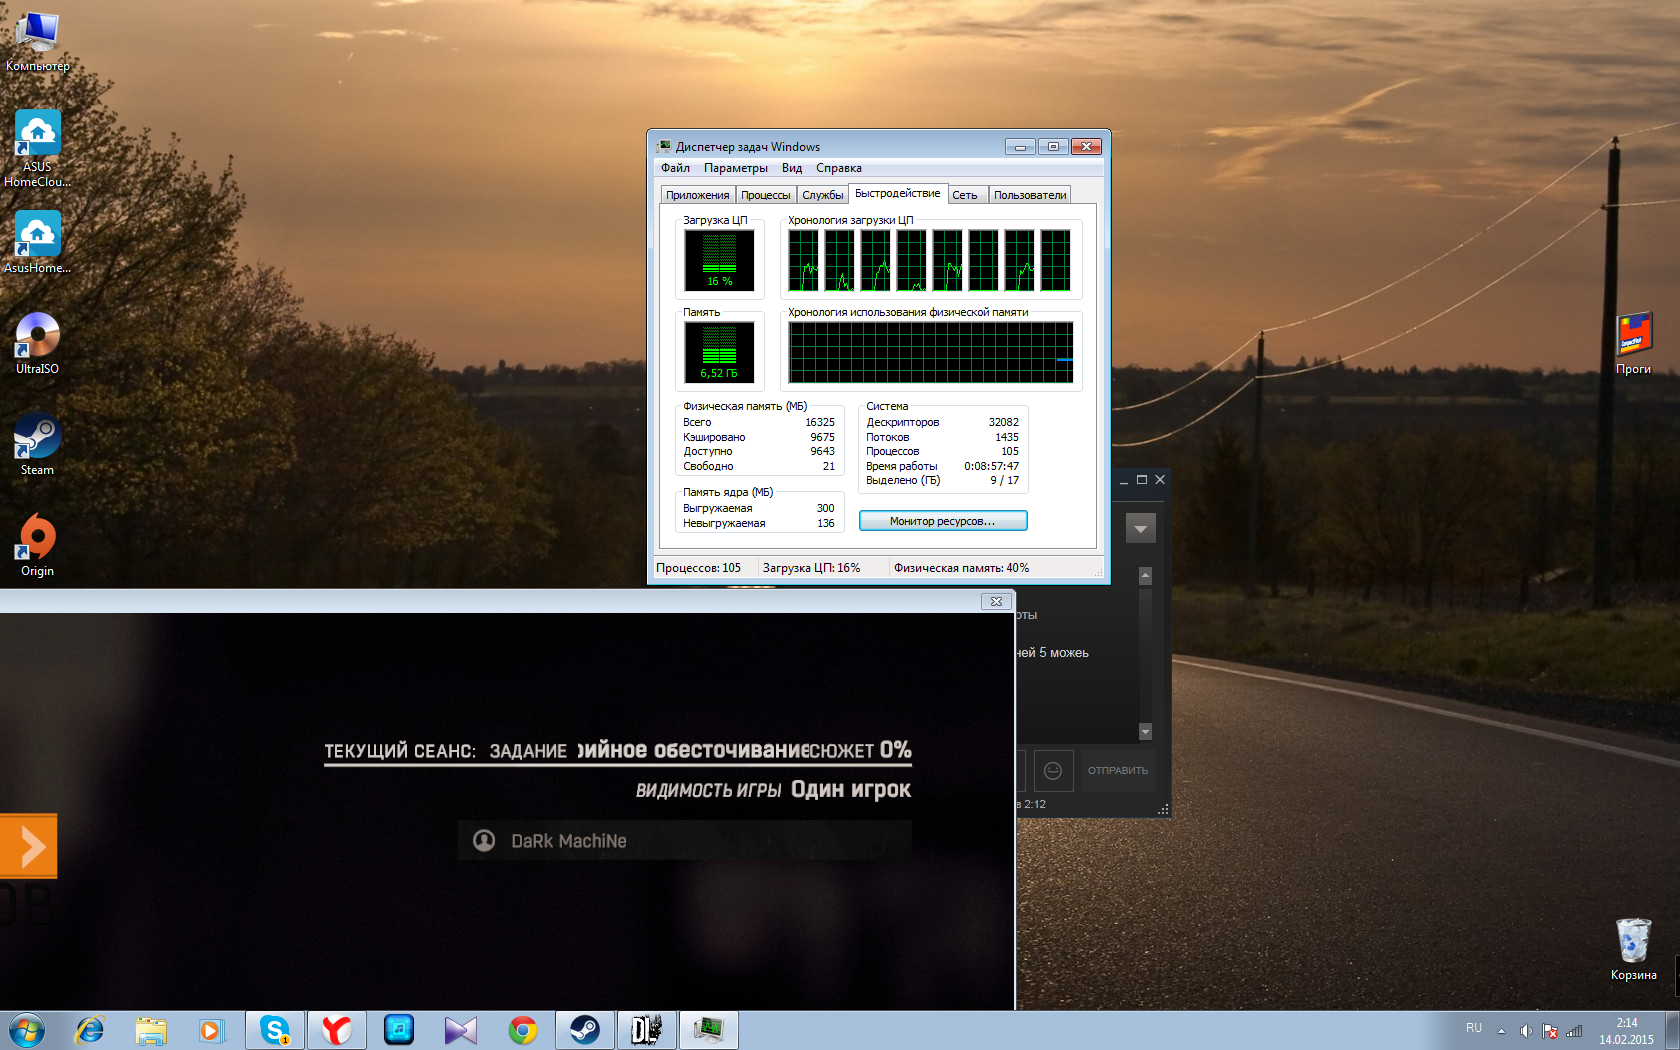Click the emoticon button in Steam chat
The image size is (1680, 1050).
[1053, 770]
